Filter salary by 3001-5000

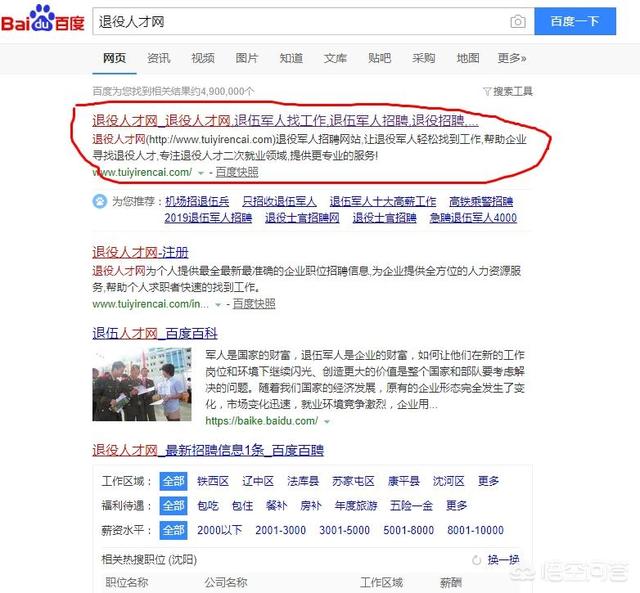point(344,530)
